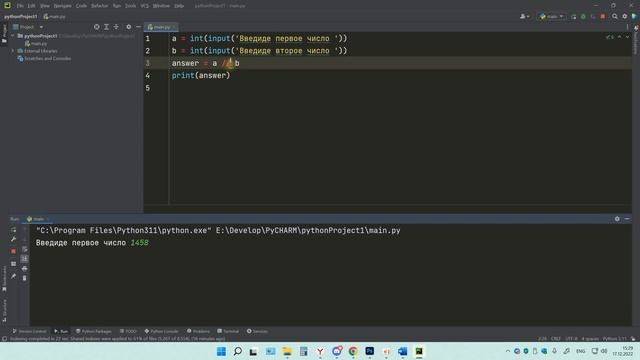Click the Print icon in Run panel
640x360 pixels.
point(24,269)
